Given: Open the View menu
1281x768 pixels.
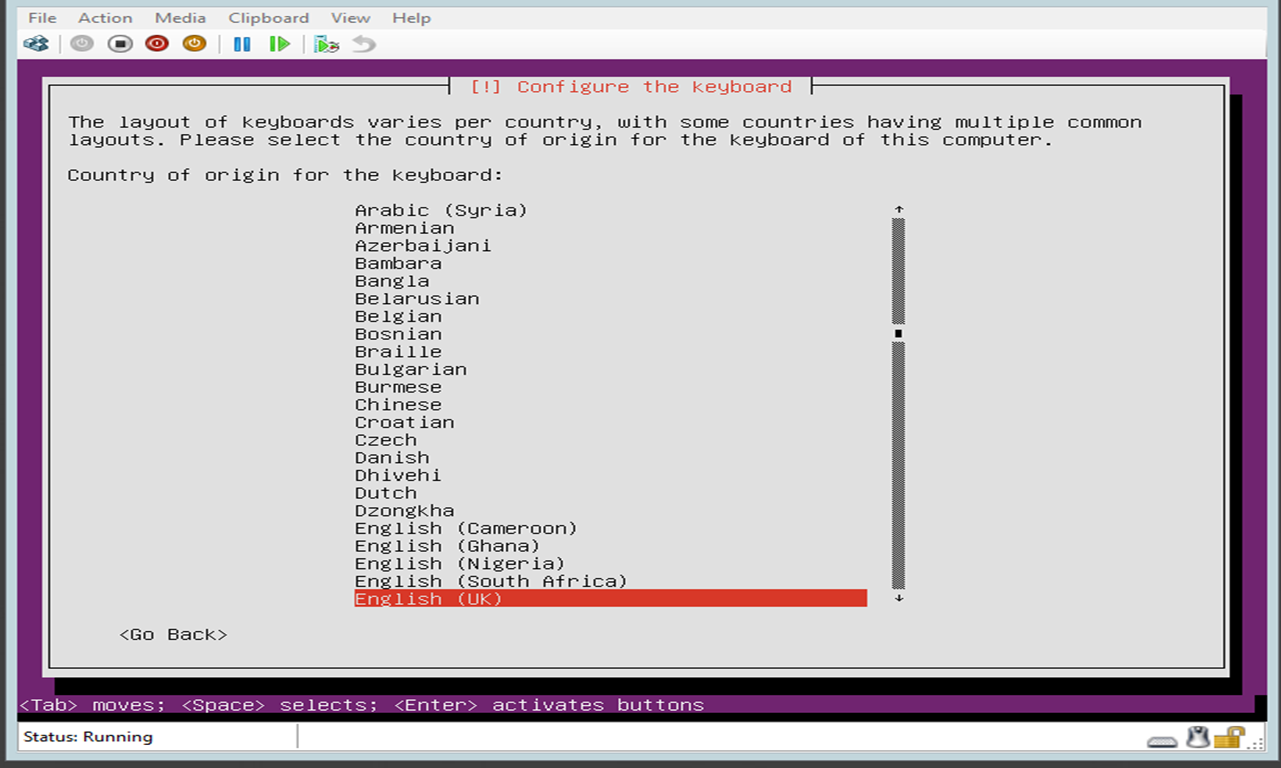Looking at the screenshot, I should pyautogui.click(x=350, y=18).
